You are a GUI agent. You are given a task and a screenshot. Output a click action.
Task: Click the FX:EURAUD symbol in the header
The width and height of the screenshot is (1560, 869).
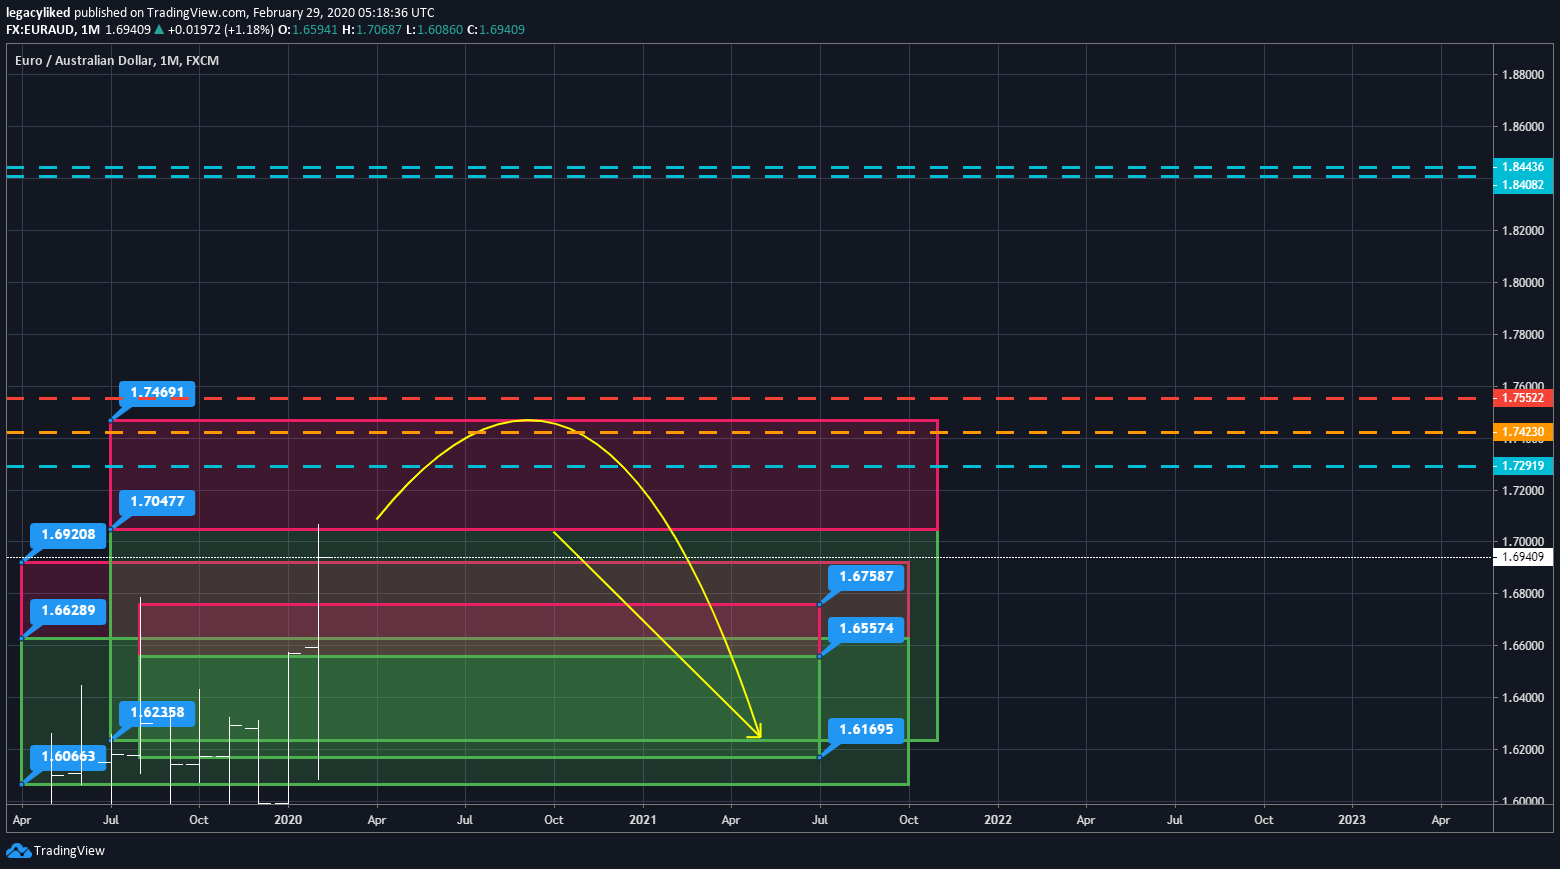(39, 30)
